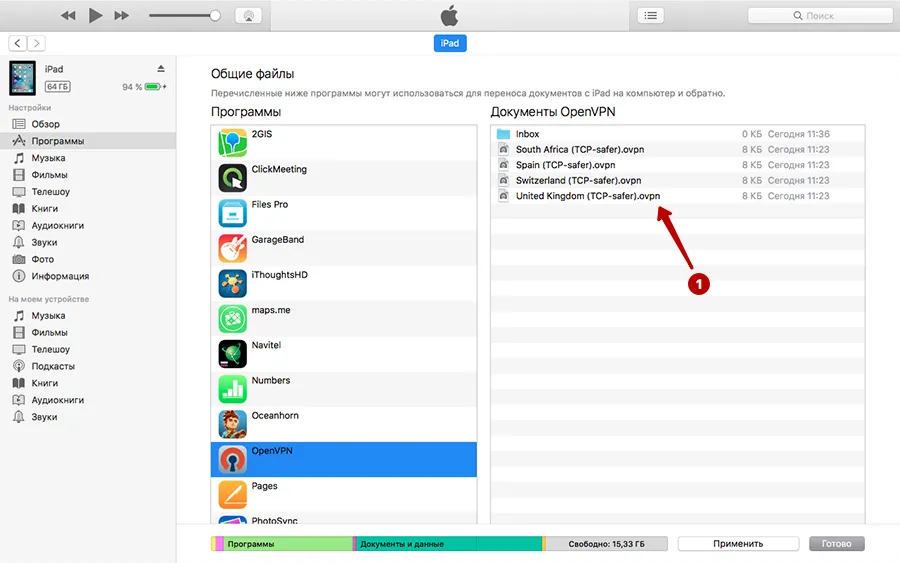900x563 pixels.
Task: Open Аудиокниги under Настройки
Action: pos(57,226)
